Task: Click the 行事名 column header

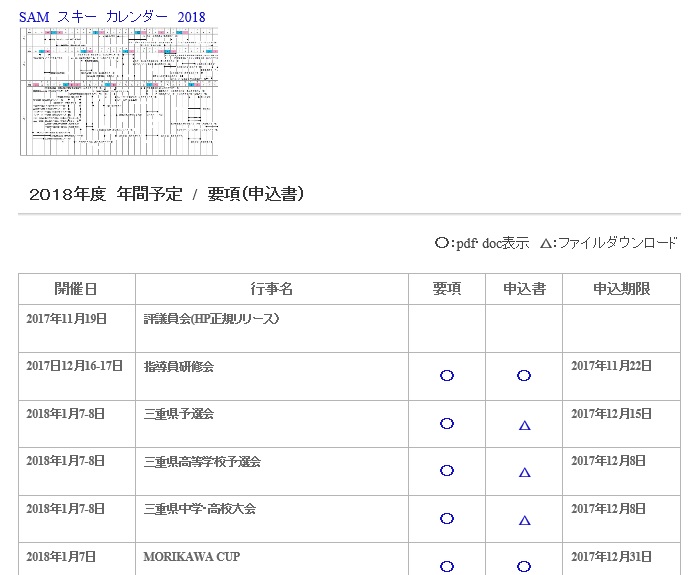Action: pos(271,289)
